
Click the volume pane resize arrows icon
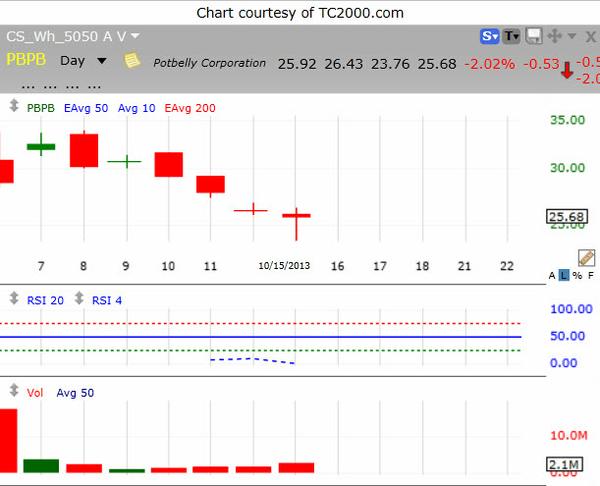[x=14, y=390]
